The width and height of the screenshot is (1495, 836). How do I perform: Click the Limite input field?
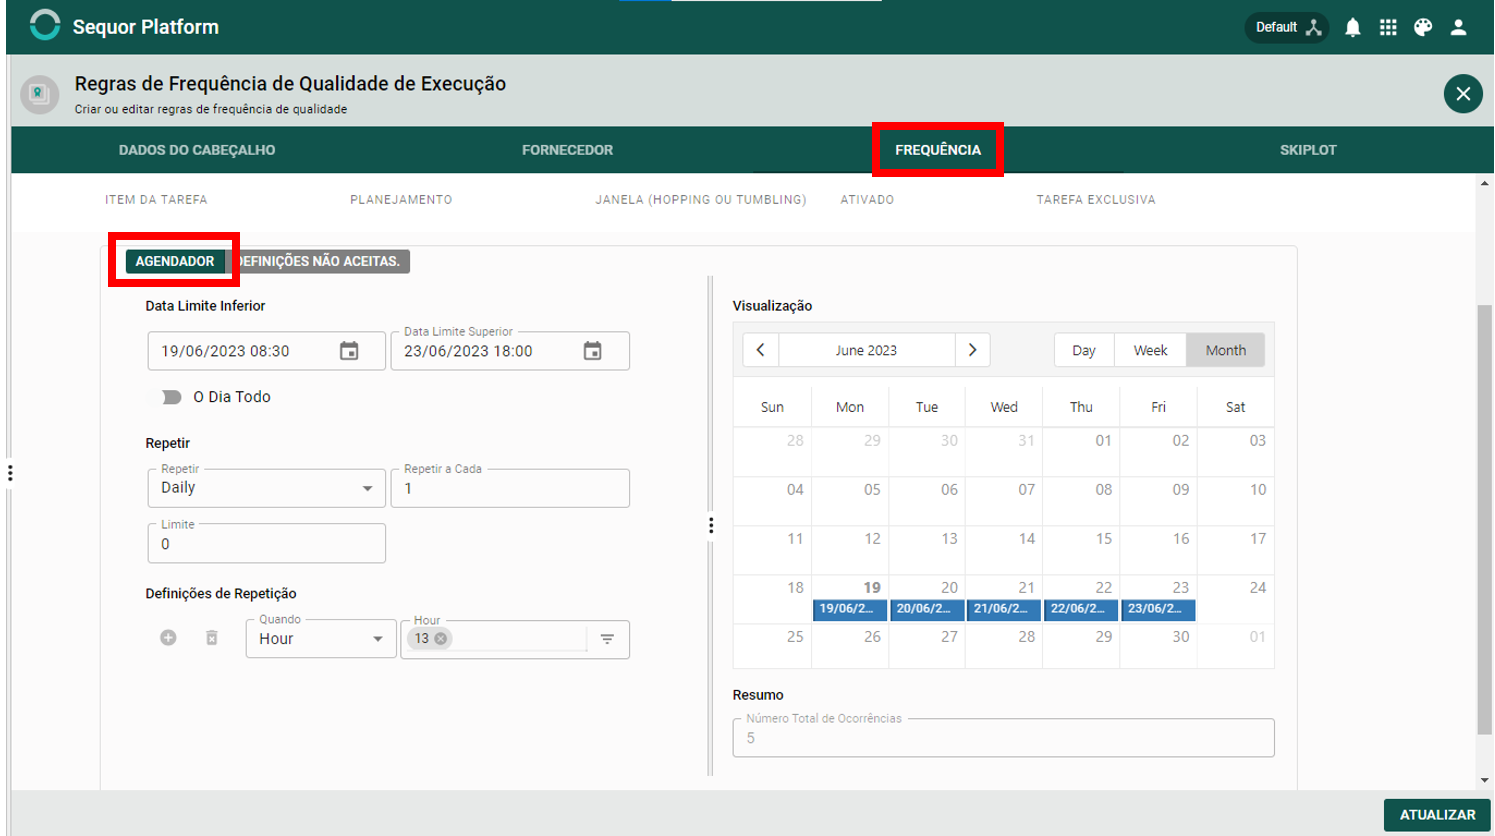266,544
